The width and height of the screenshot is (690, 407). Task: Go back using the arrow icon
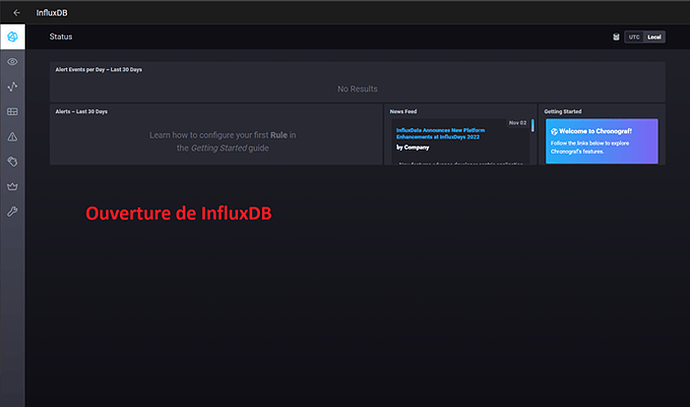coord(16,13)
